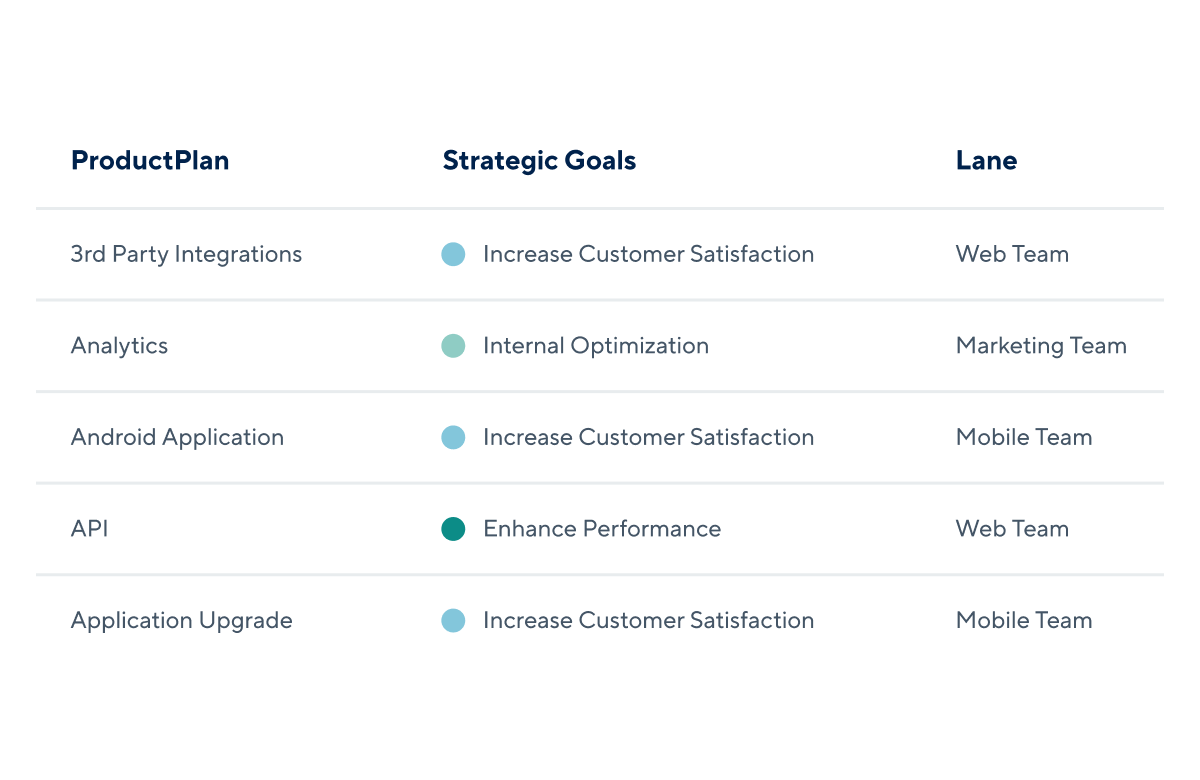Click the ProductPlan column header

click(x=150, y=161)
